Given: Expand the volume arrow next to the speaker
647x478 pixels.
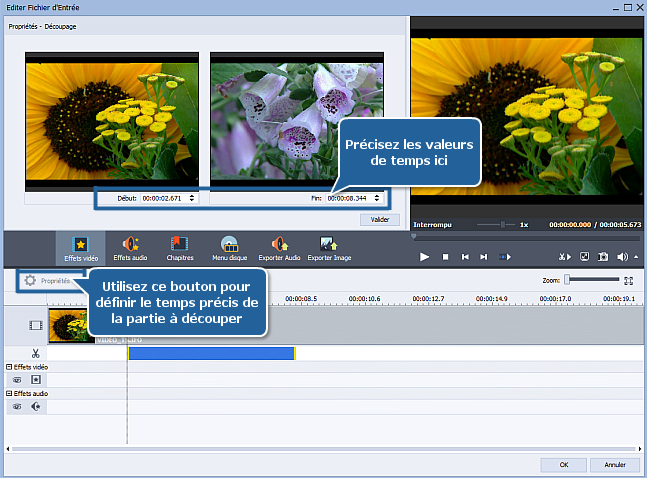Looking at the screenshot, I should coord(635,258).
